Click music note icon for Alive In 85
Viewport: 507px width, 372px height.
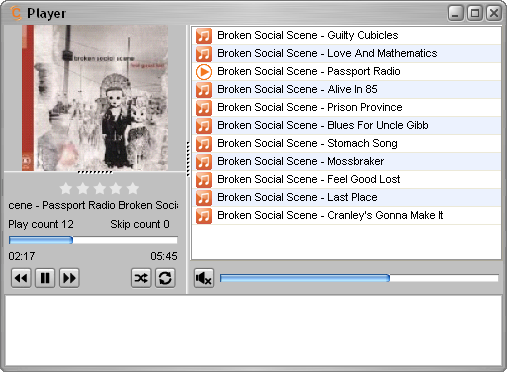click(x=204, y=90)
